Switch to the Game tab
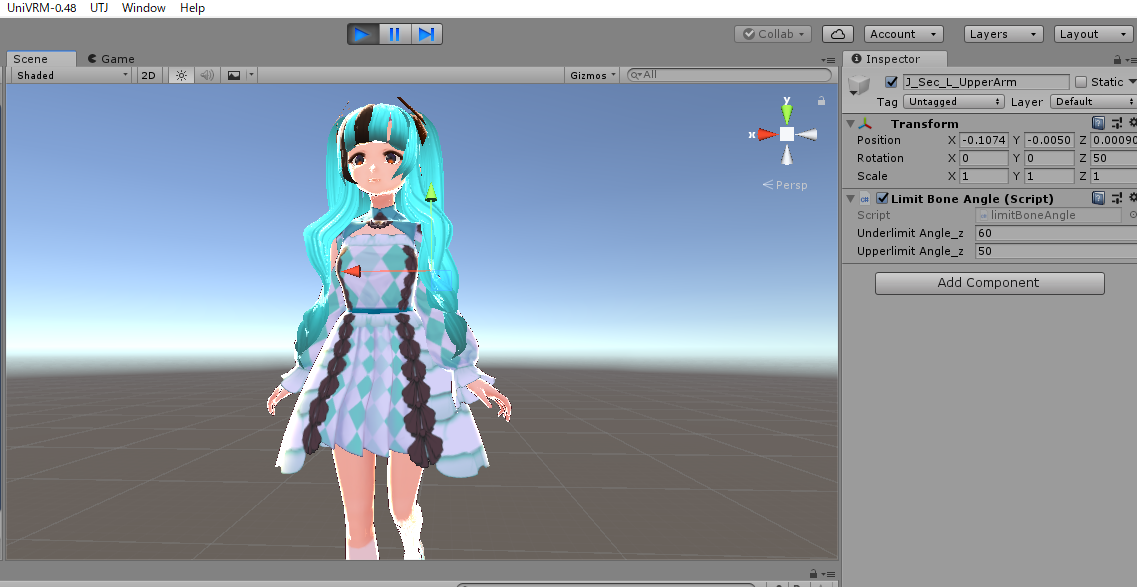1137x587 pixels. point(111,59)
